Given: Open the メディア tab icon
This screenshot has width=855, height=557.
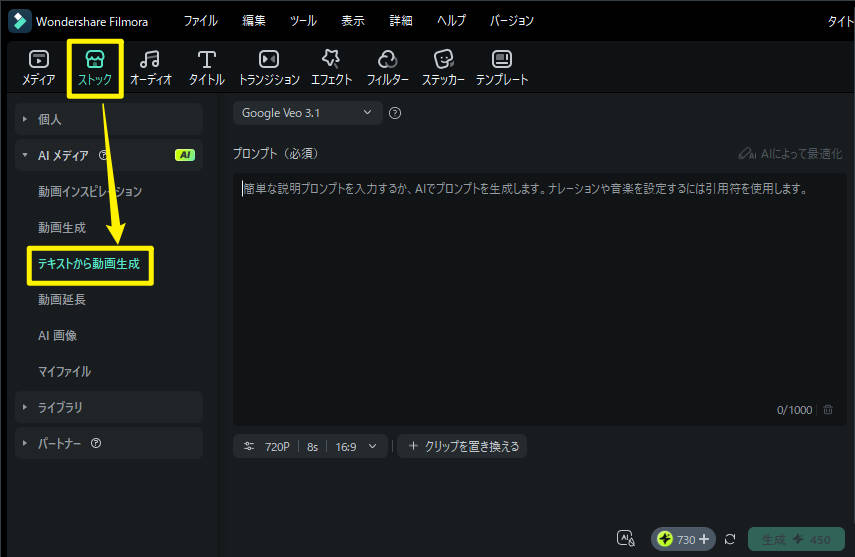Looking at the screenshot, I should (39, 59).
